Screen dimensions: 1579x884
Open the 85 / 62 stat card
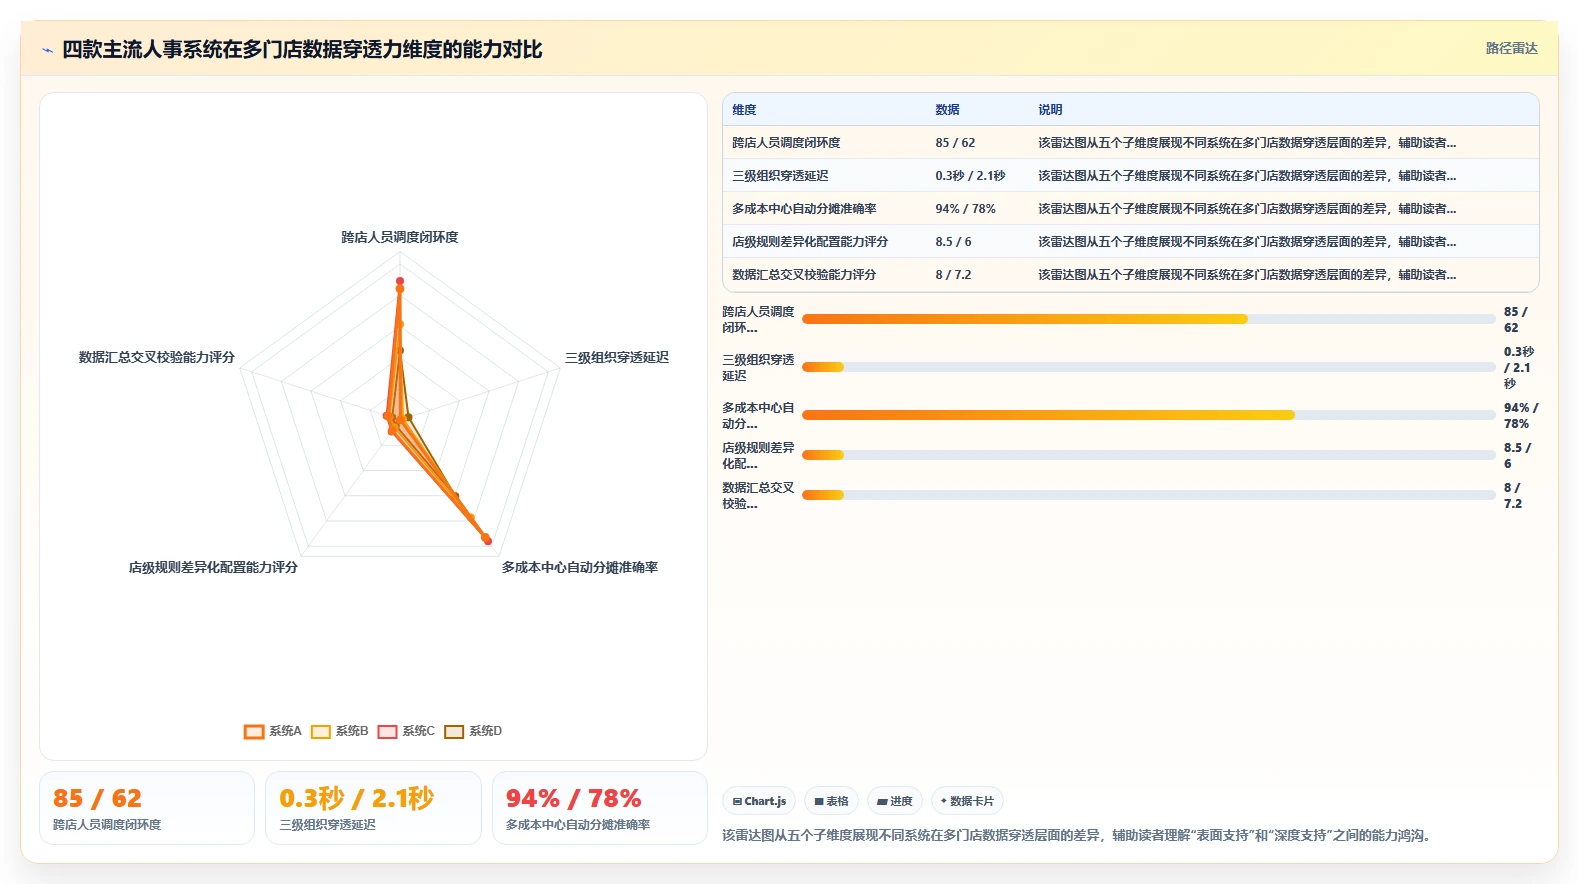point(147,808)
